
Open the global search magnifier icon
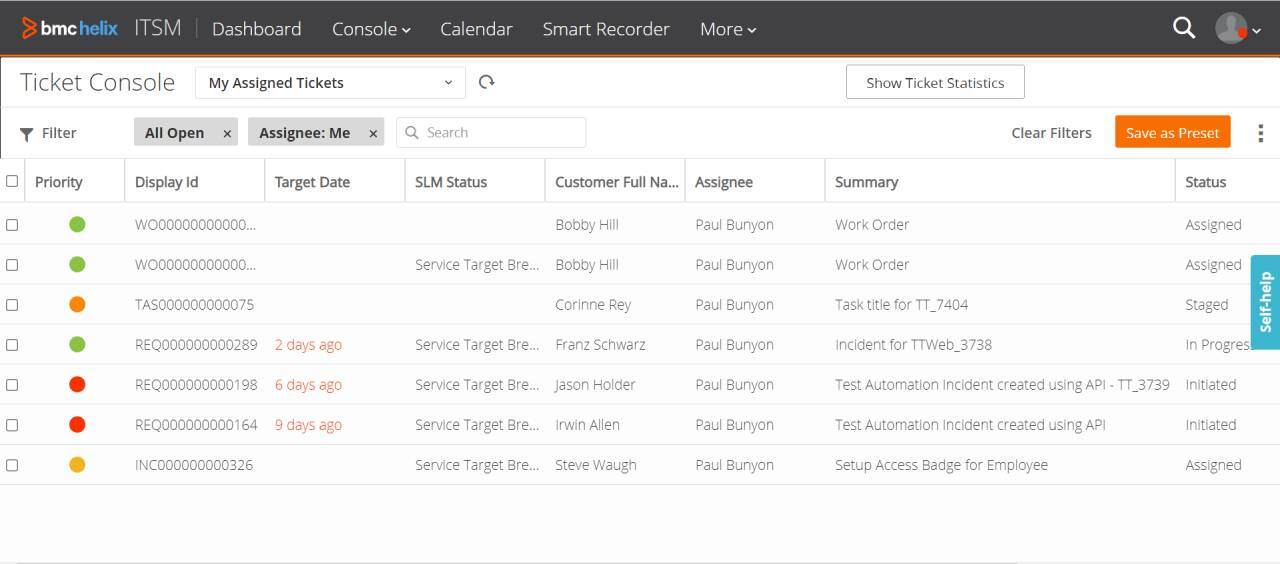point(1184,28)
